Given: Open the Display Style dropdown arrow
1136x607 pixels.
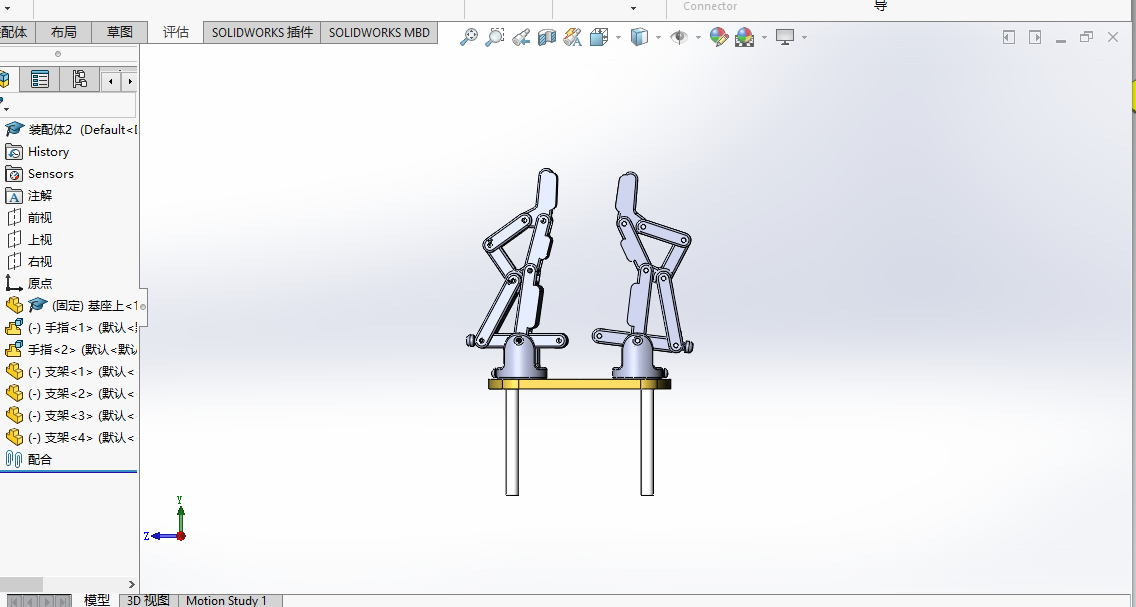Looking at the screenshot, I should pos(658,38).
